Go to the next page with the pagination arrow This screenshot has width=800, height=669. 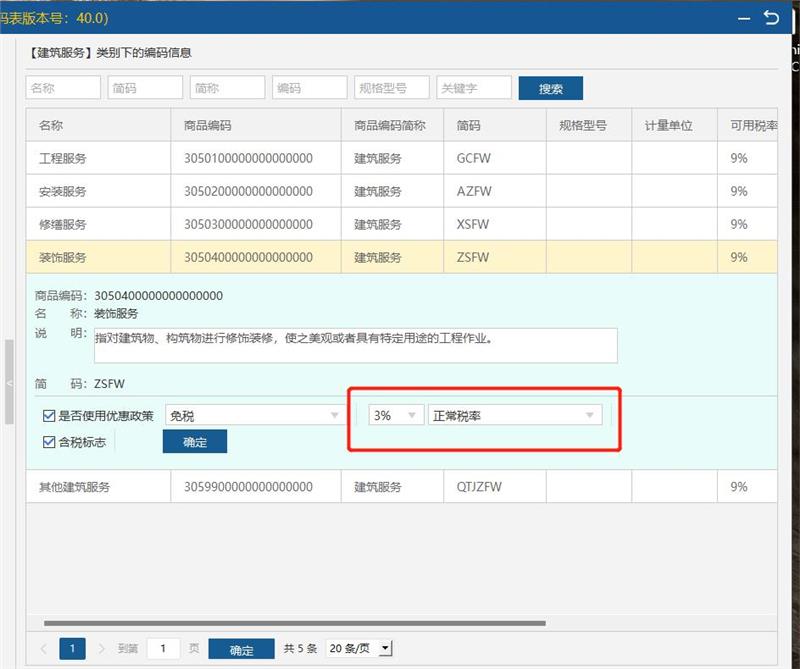[x=101, y=649]
